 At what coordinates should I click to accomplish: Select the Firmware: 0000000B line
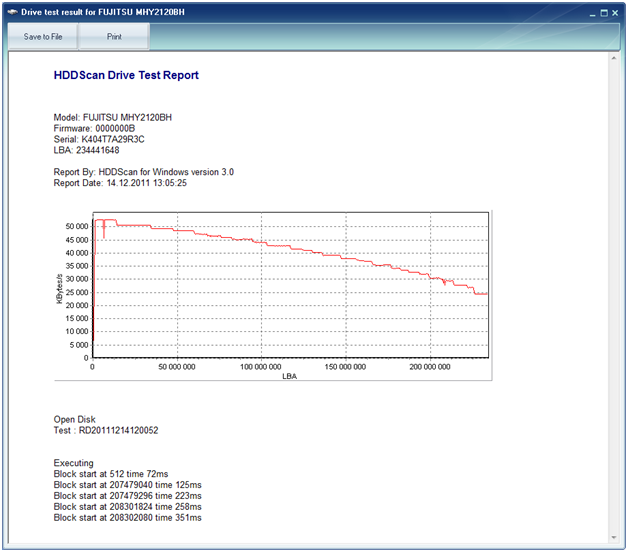tap(94, 128)
